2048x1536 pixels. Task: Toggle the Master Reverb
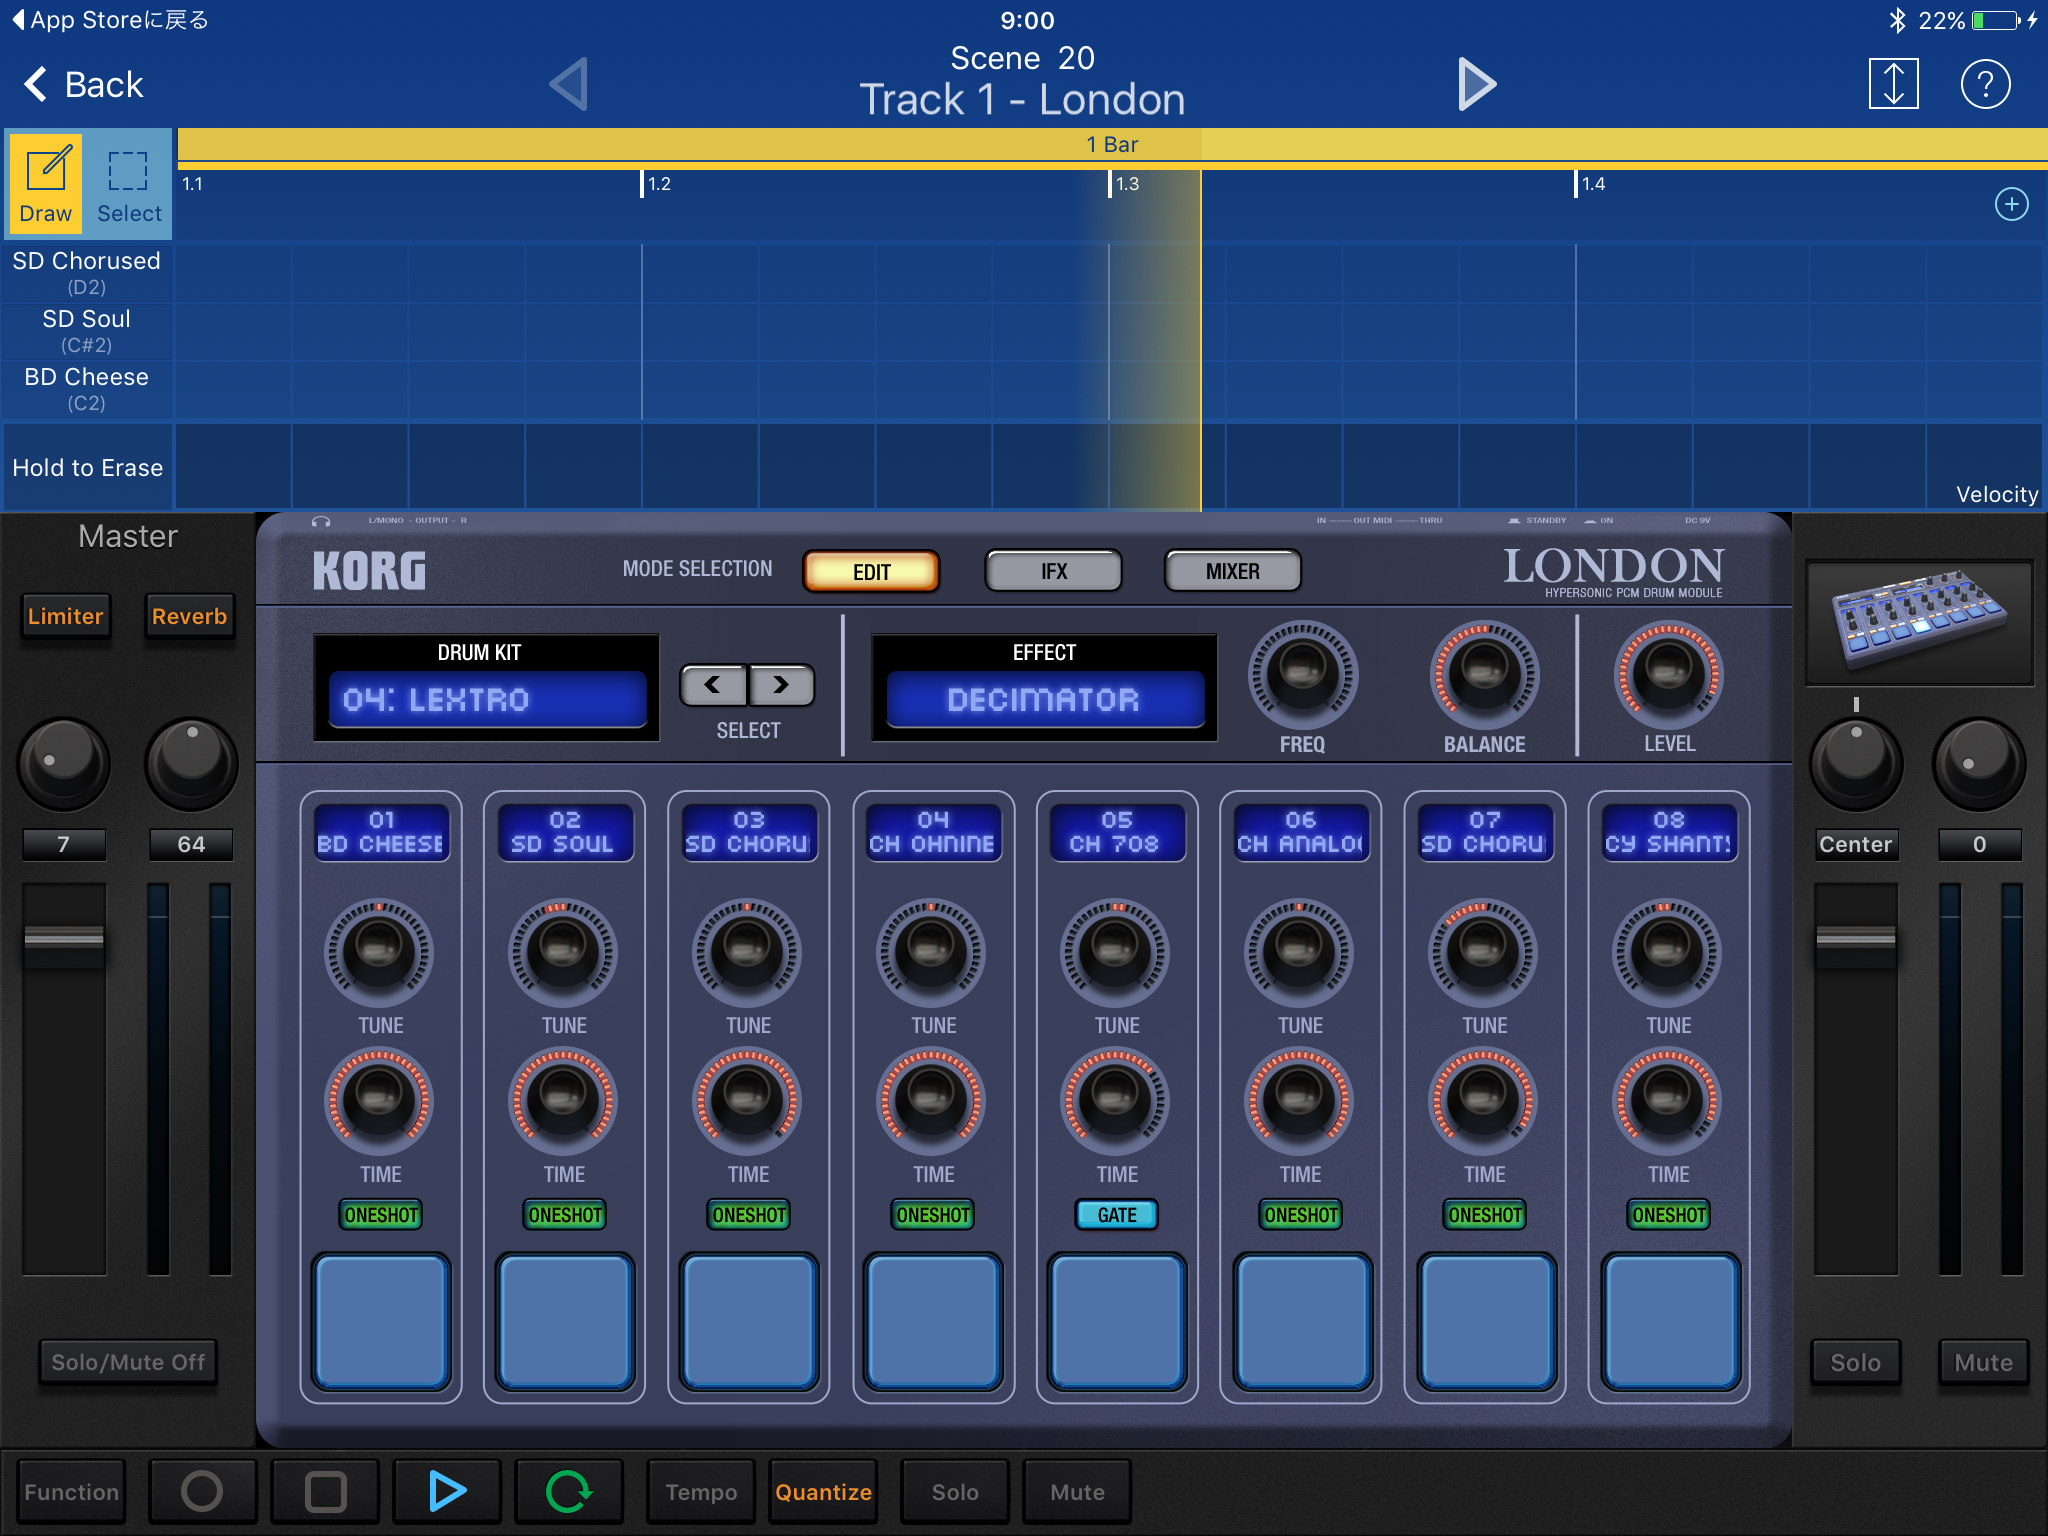(189, 616)
